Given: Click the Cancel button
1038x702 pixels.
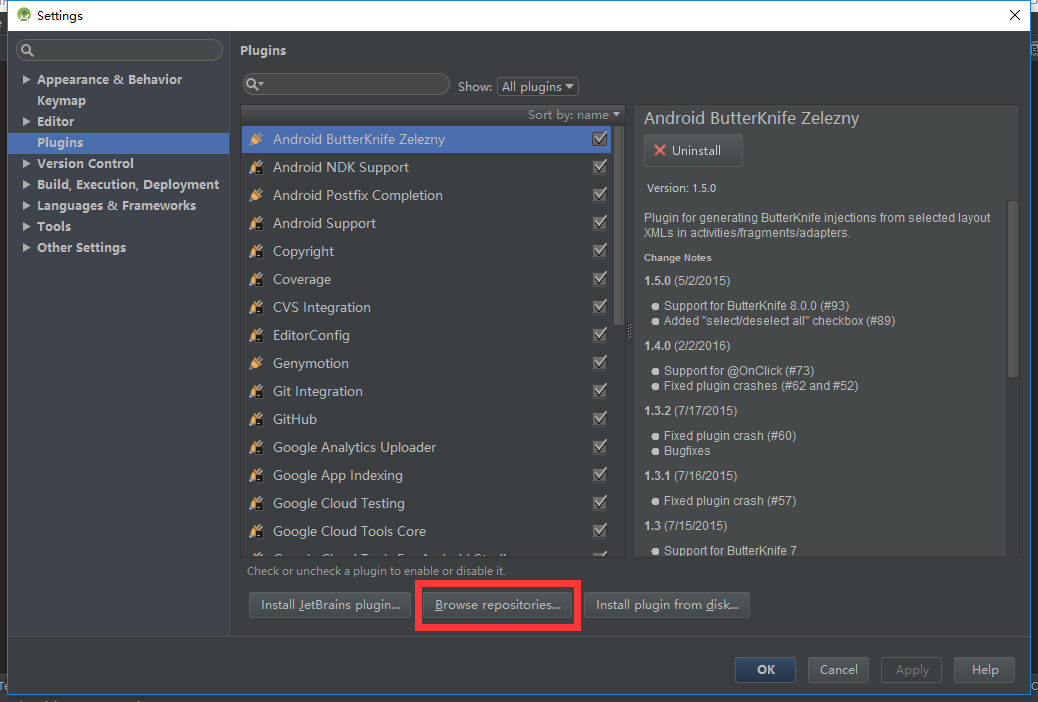Looking at the screenshot, I should coord(839,670).
